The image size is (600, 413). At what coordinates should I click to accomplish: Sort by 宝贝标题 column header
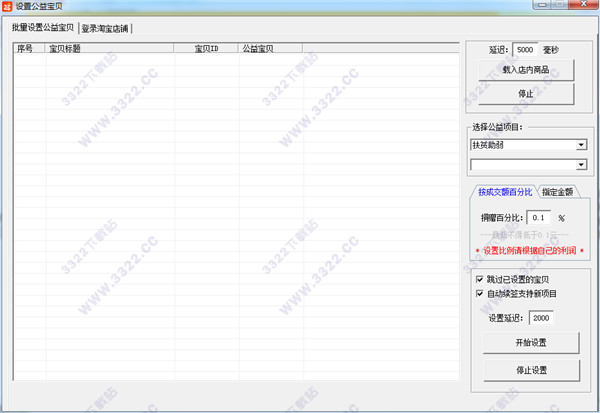tap(110, 48)
